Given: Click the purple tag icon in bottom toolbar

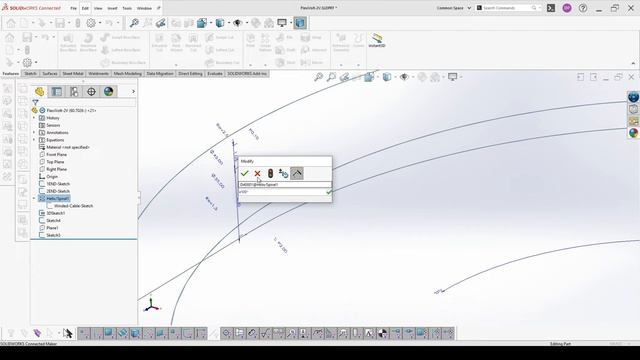Looking at the screenshot, I should click(37, 333).
